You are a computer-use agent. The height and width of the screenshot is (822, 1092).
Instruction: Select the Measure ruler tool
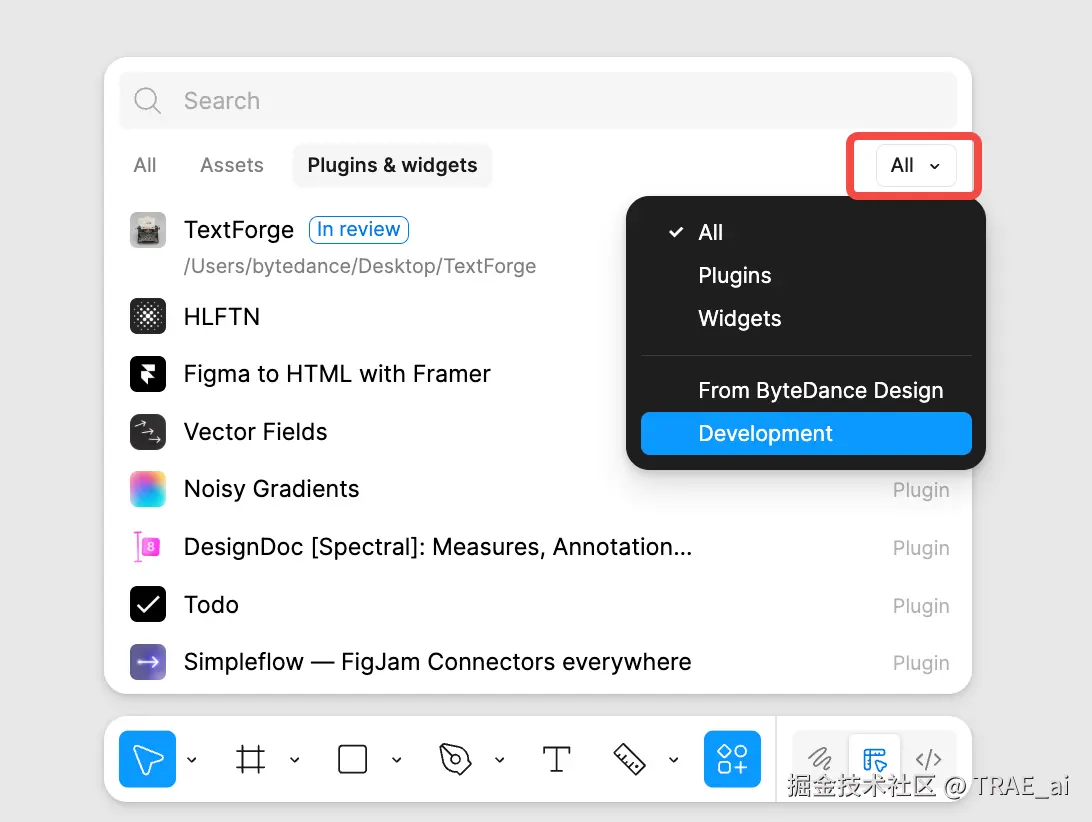pyautogui.click(x=629, y=759)
